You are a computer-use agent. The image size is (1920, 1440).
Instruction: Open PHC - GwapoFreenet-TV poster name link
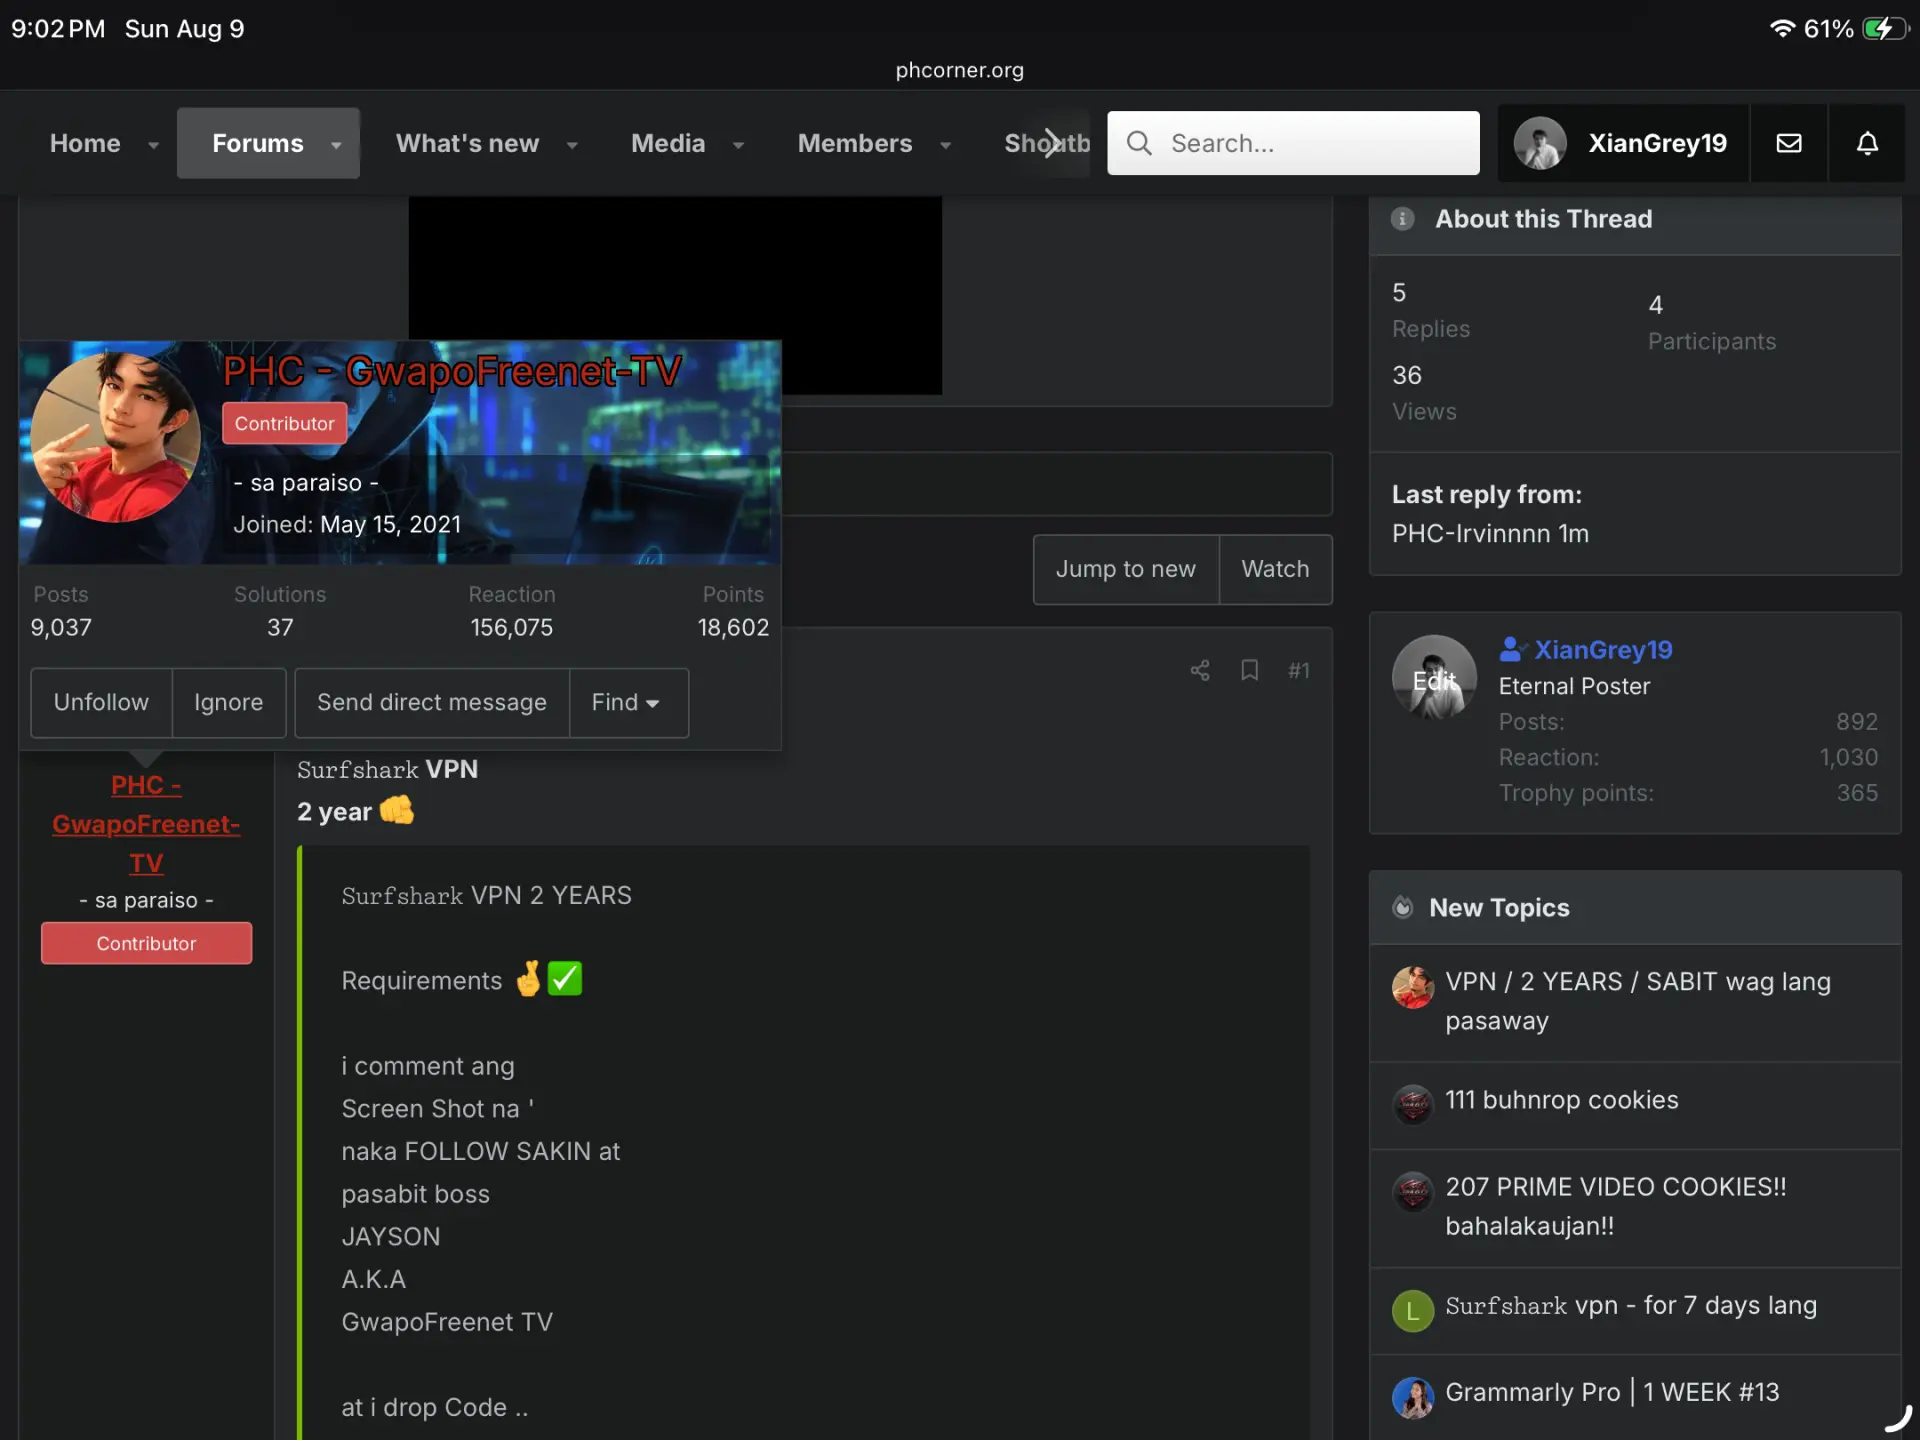[146, 824]
